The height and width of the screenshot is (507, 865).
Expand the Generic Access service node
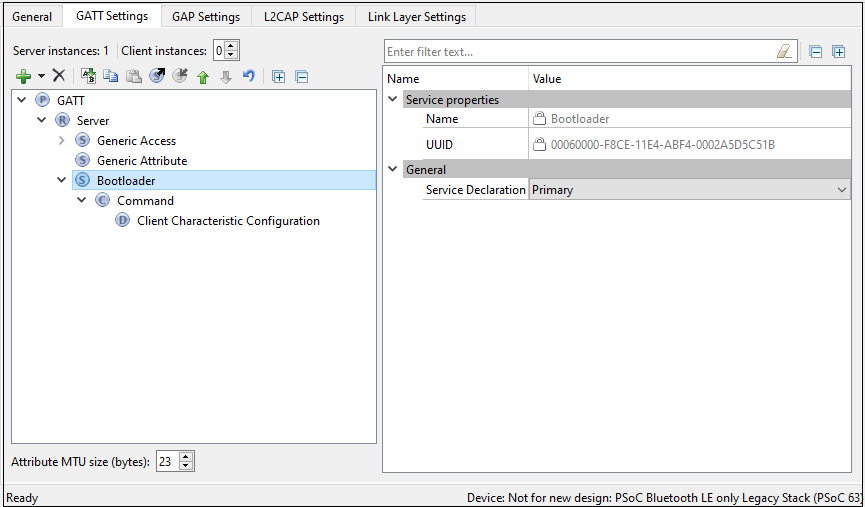[x=62, y=141]
